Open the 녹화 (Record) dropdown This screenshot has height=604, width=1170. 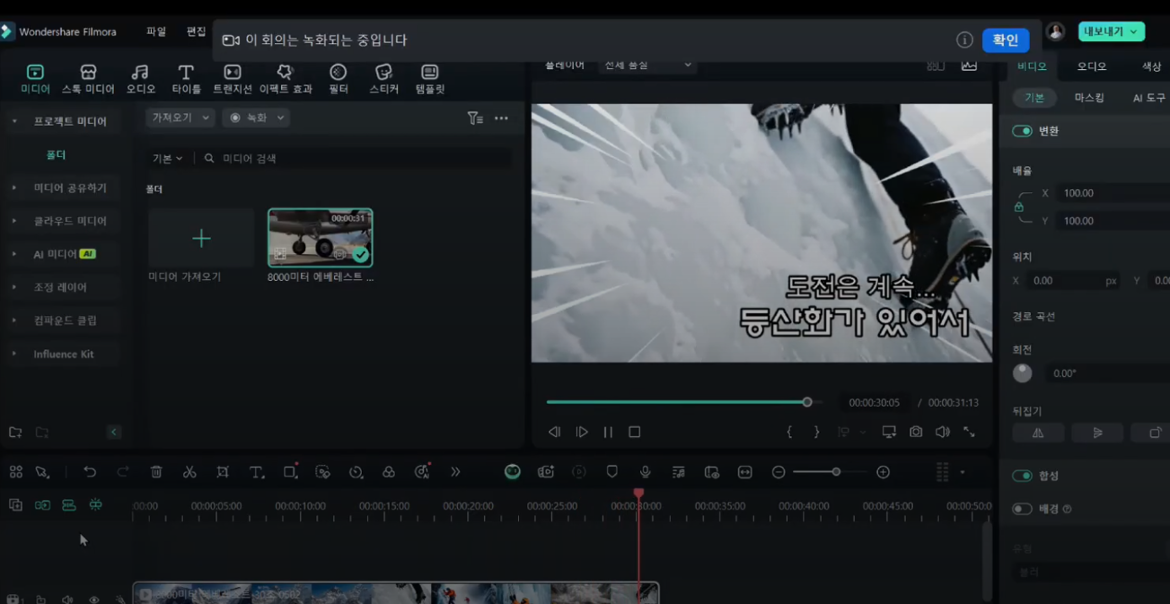(257, 118)
